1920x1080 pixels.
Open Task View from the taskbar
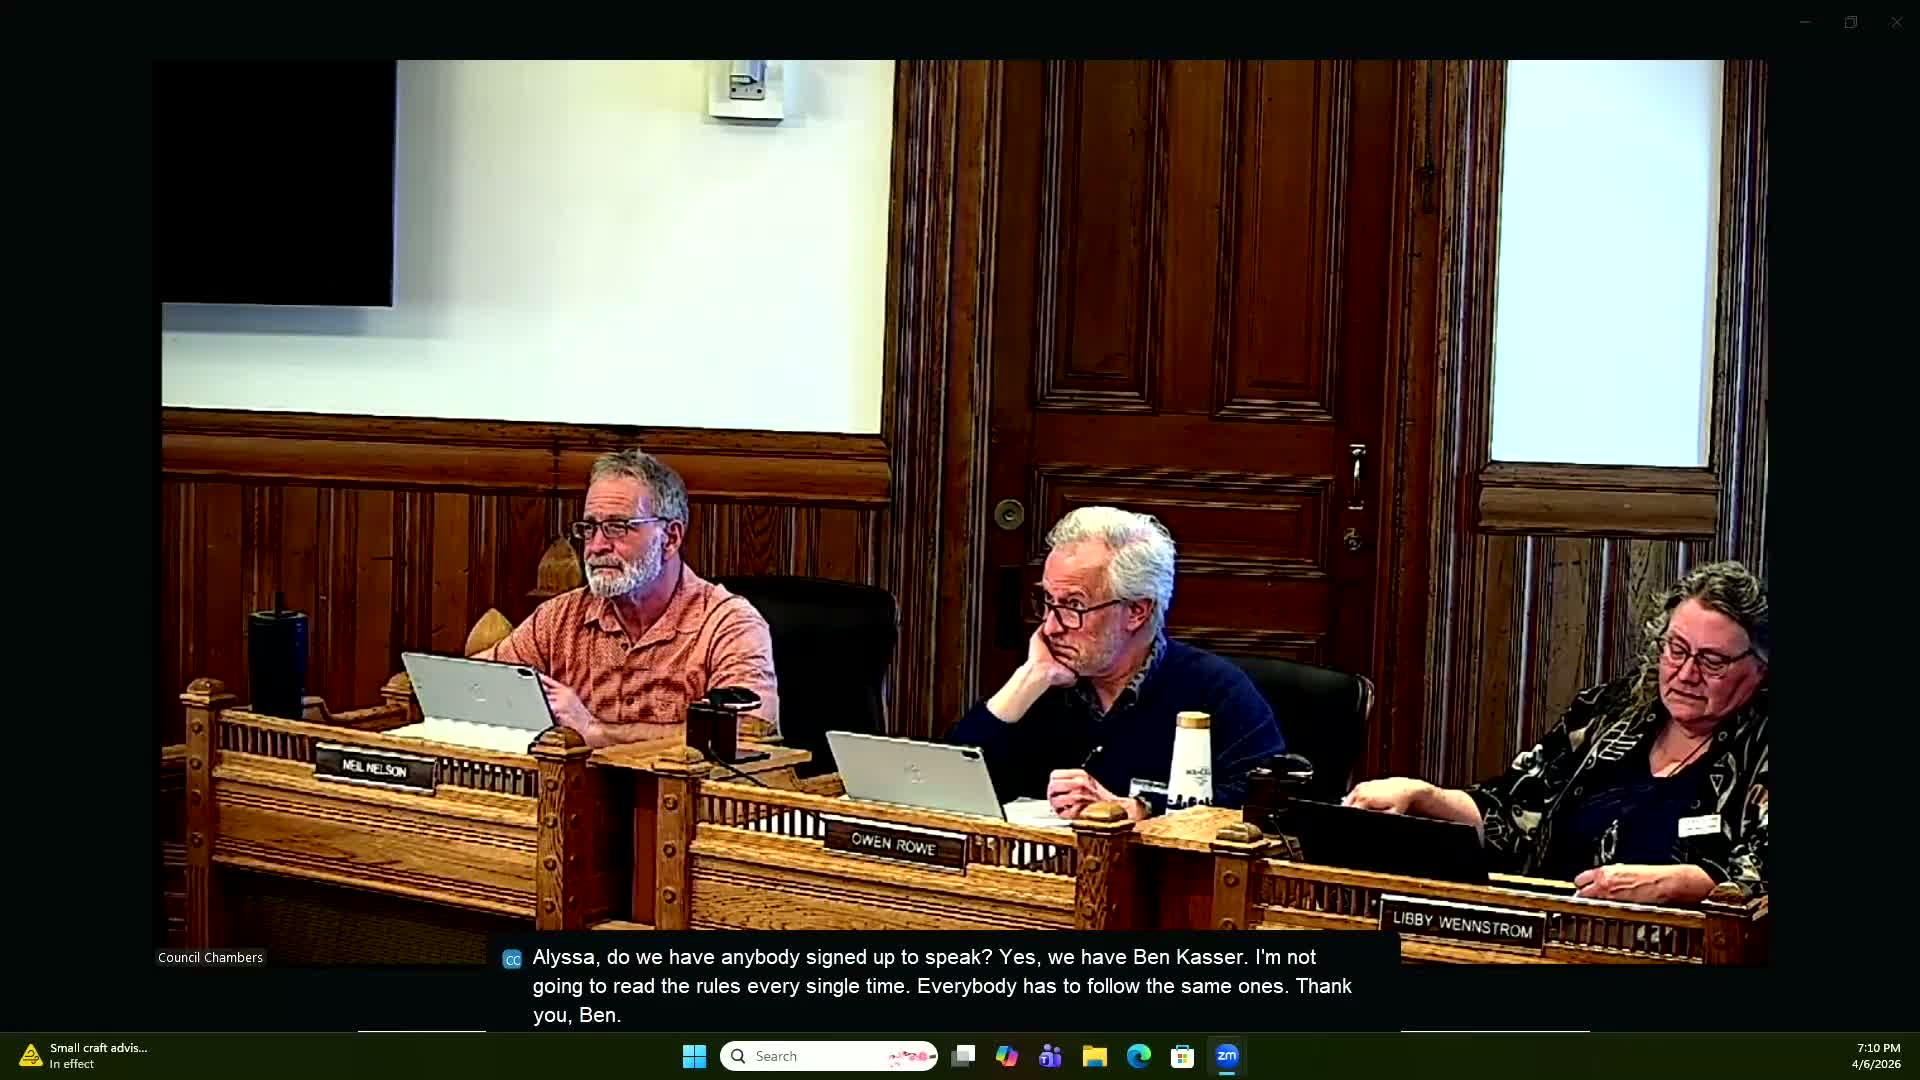tap(963, 1056)
